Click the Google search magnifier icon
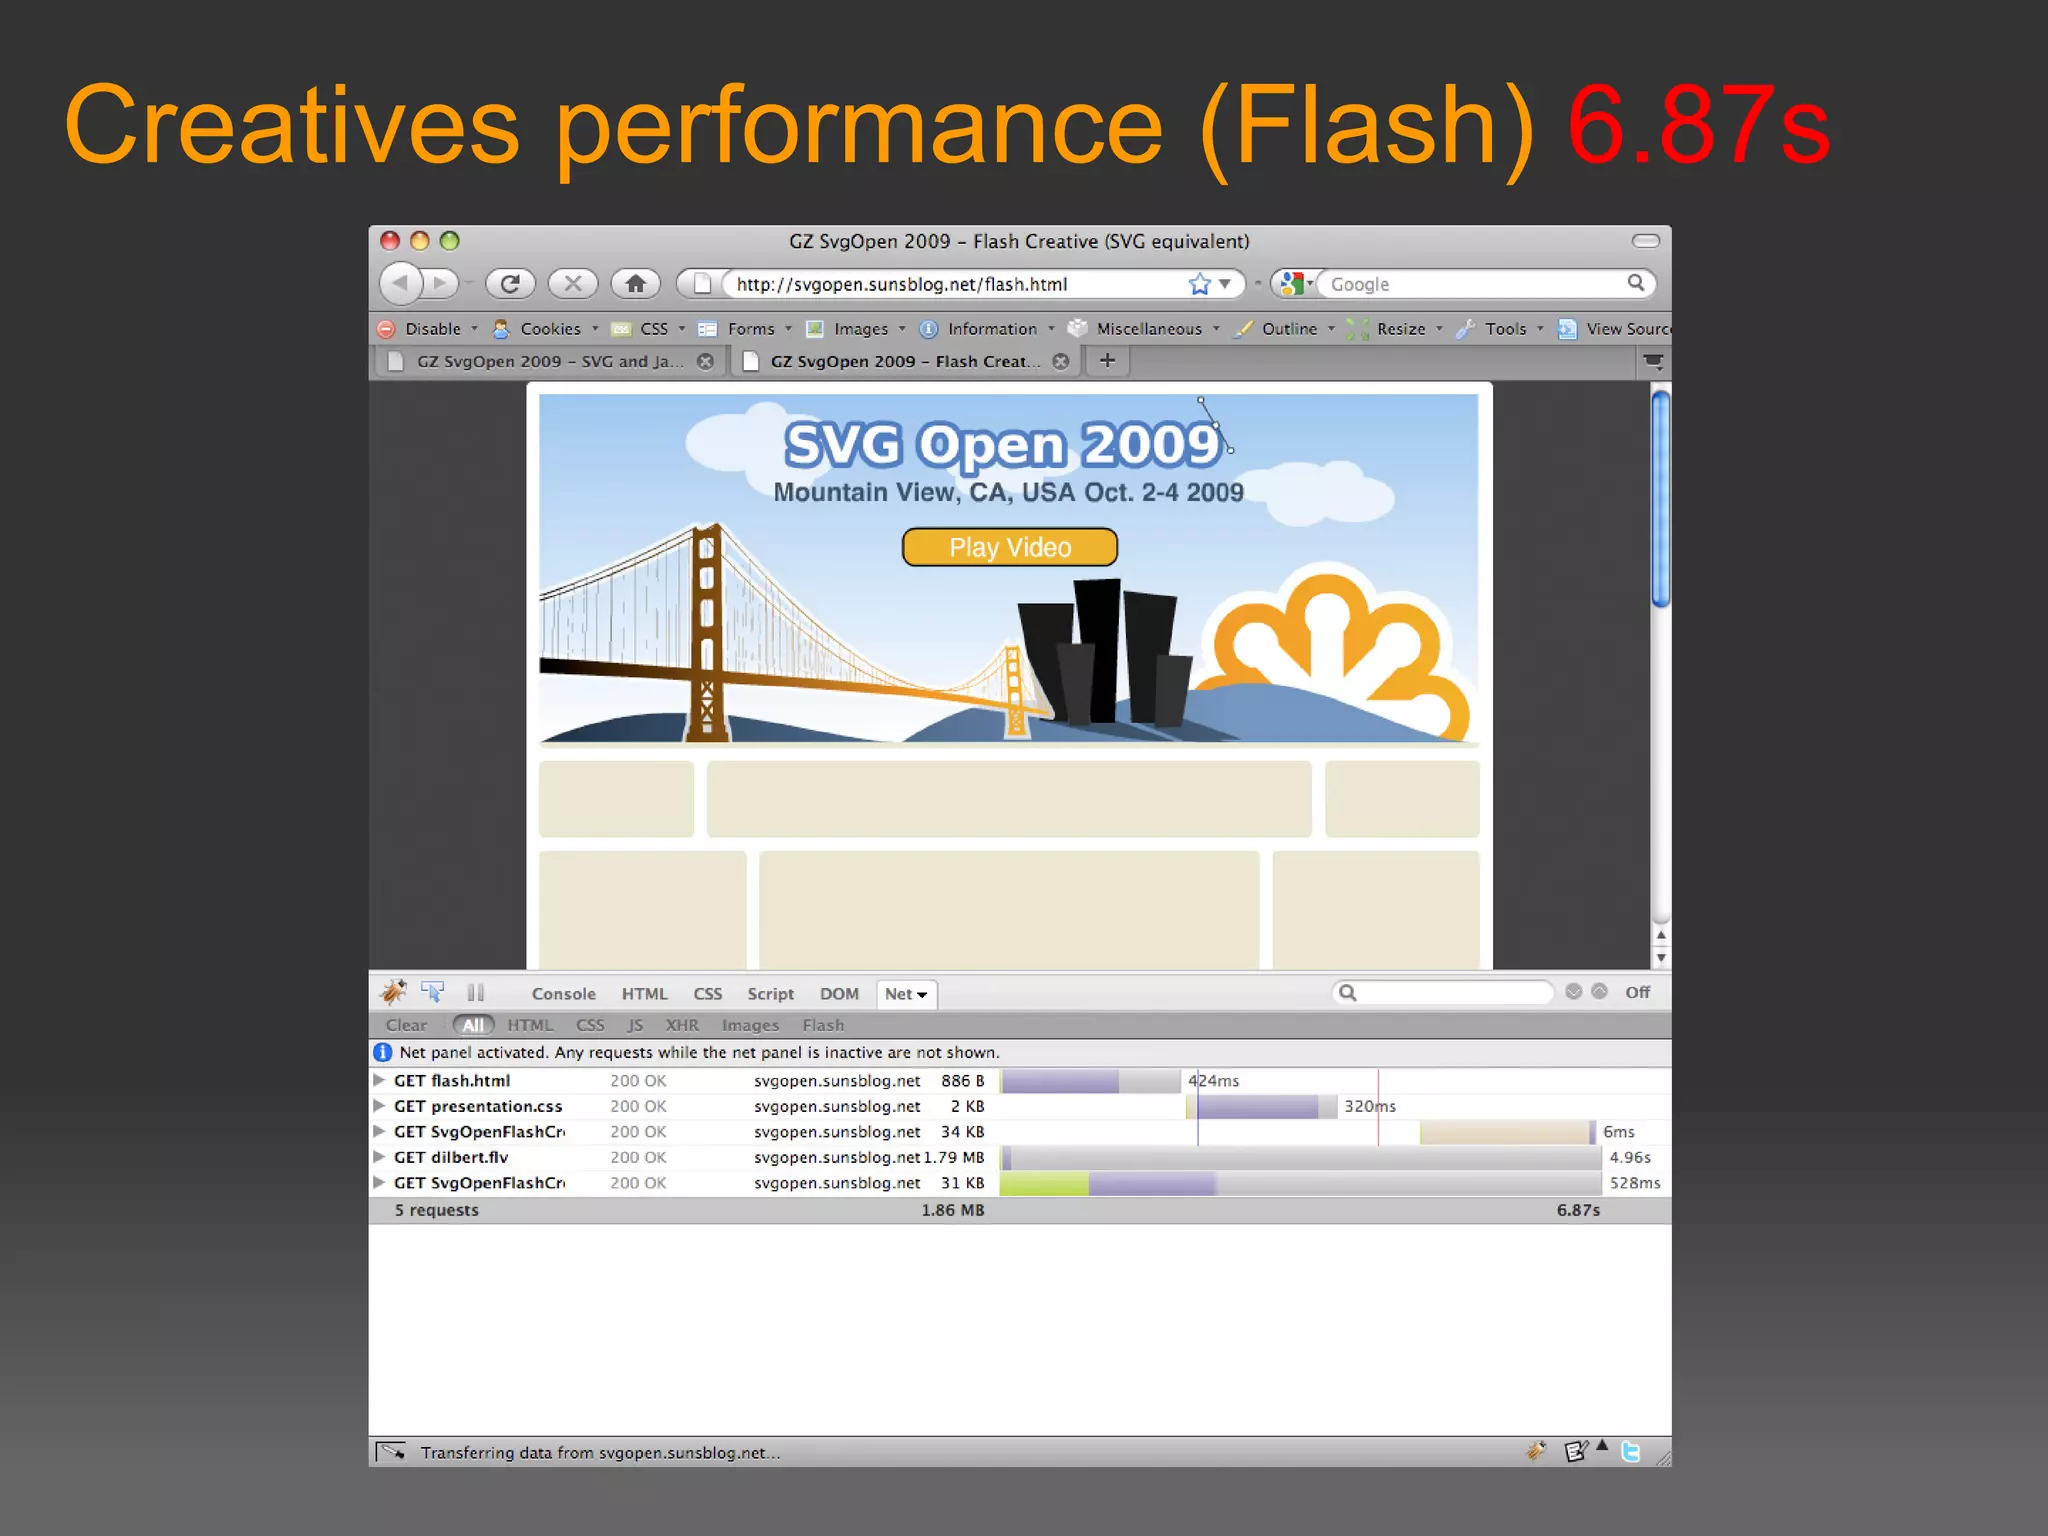2048x1536 pixels. 1636,283
